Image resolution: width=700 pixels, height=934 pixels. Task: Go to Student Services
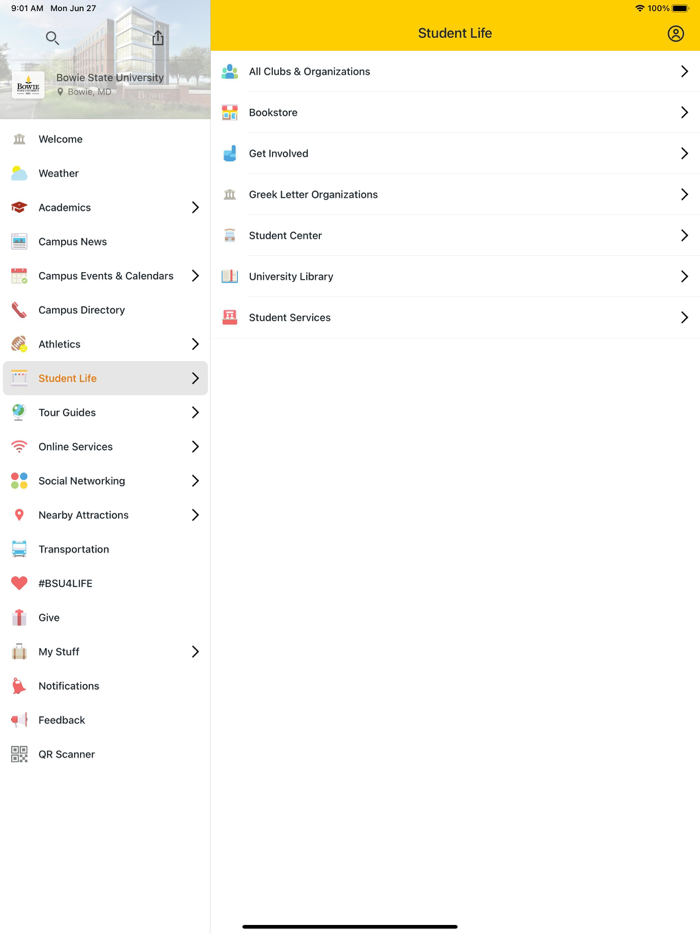(289, 318)
